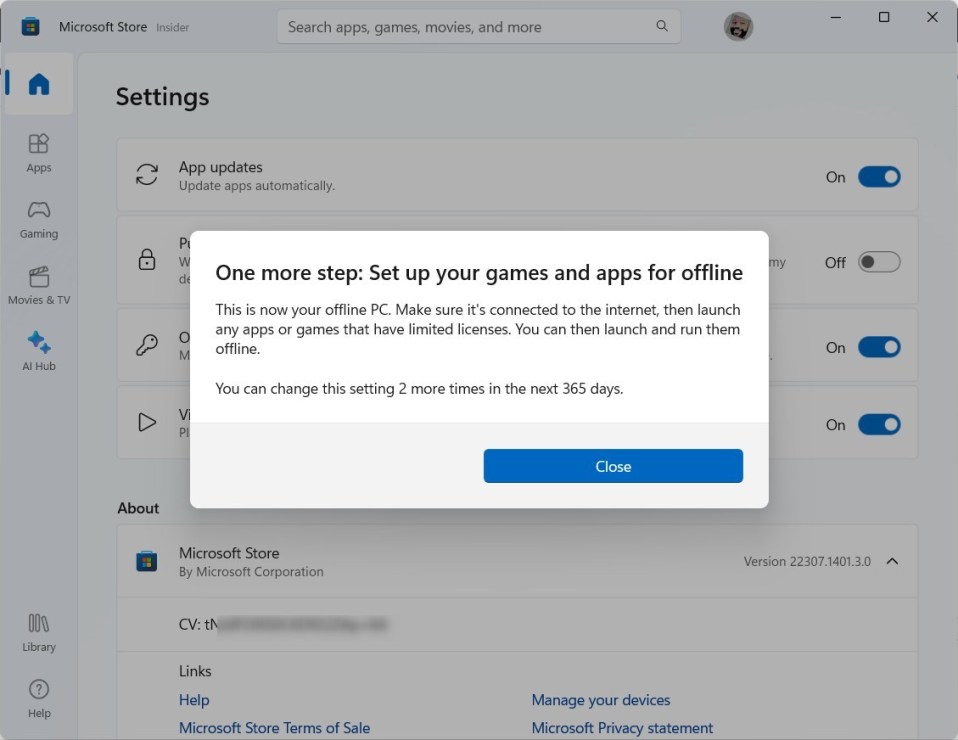
Task: Click the Microsoft Store icon under About
Action: [x=147, y=561]
